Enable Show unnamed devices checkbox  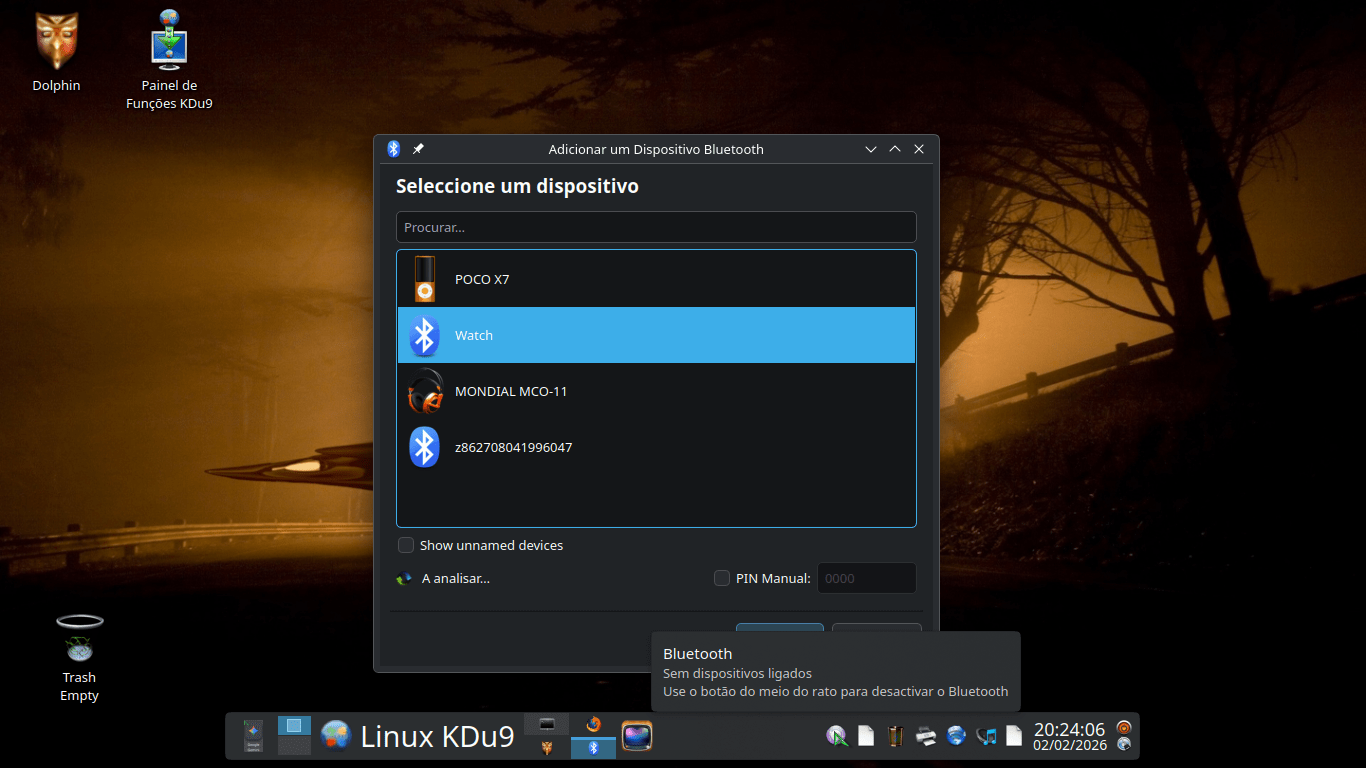406,545
